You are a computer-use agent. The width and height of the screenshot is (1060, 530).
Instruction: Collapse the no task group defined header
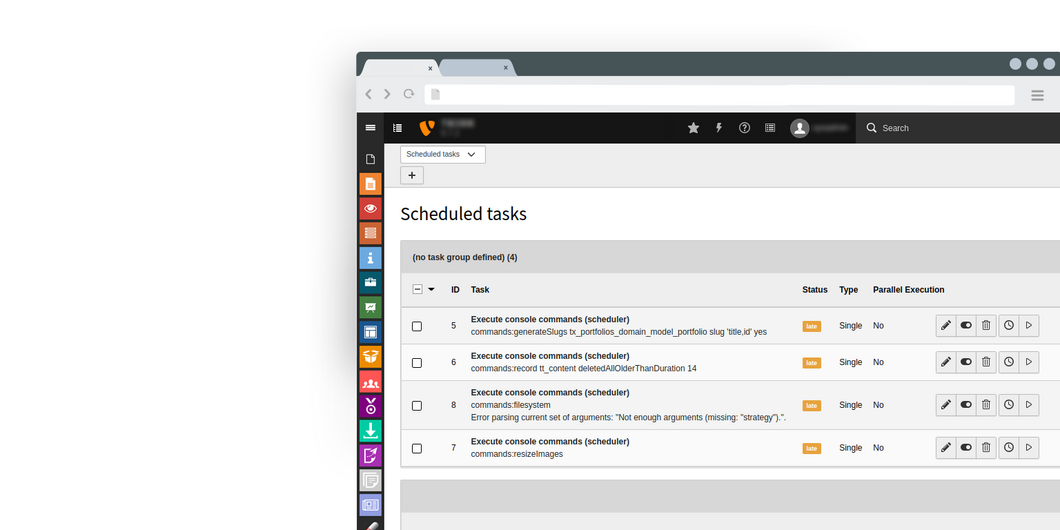point(730,257)
